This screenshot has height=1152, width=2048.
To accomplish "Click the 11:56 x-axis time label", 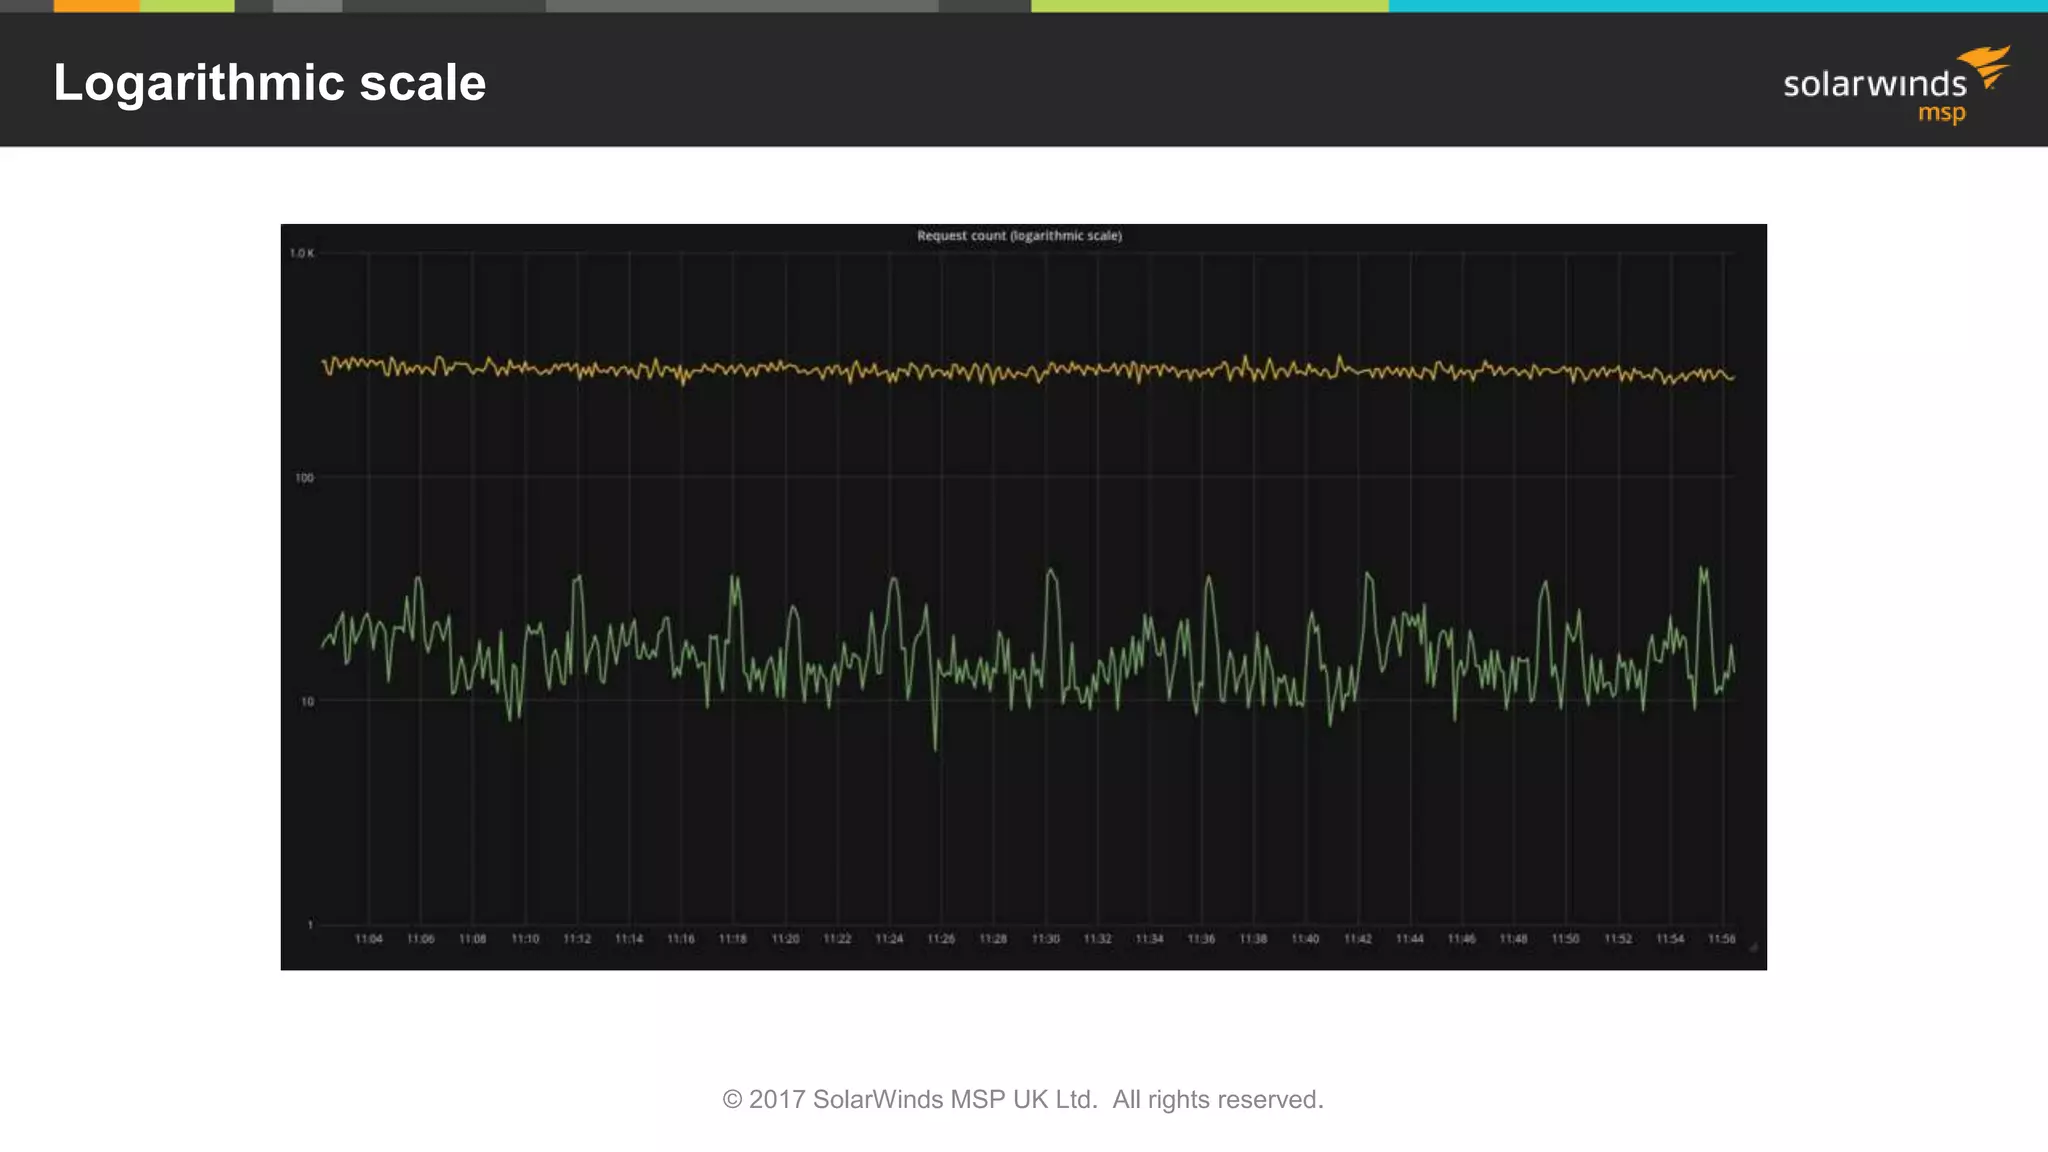I will point(1721,939).
